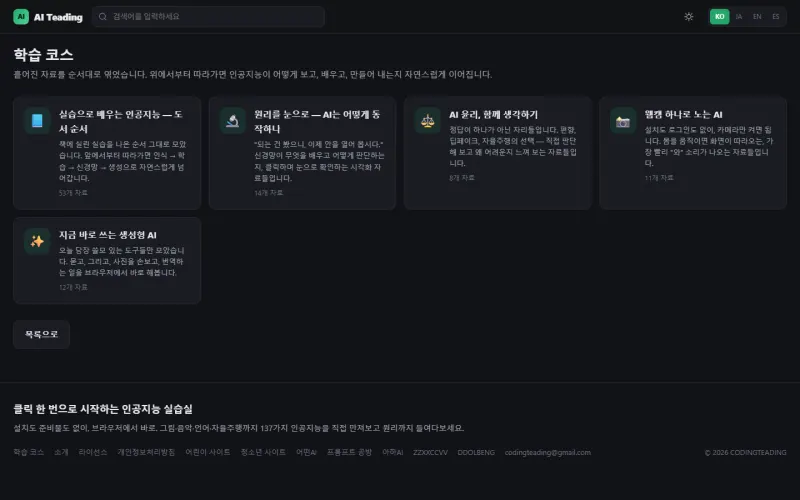Open the 어떤AI footer link

(306, 452)
